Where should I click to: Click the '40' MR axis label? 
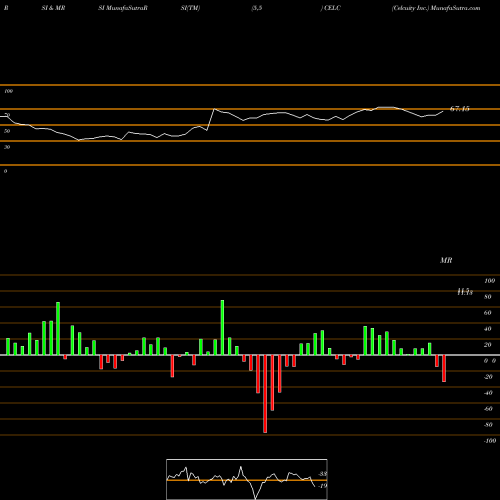click(x=488, y=329)
